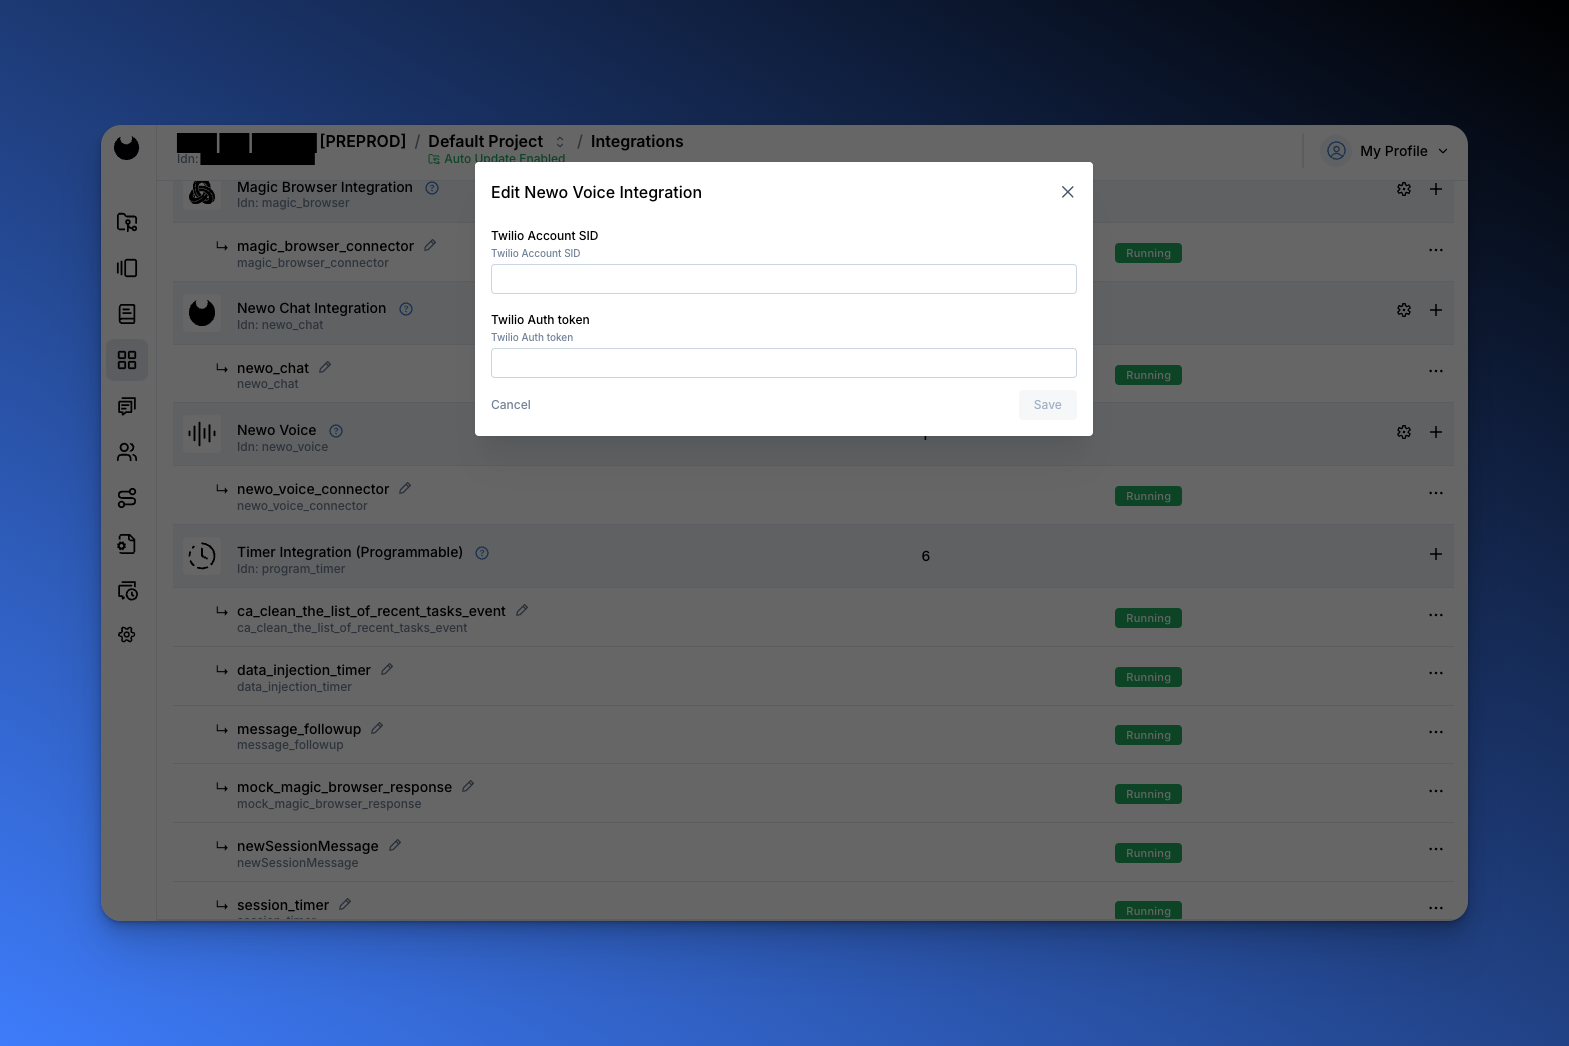This screenshot has height=1046, width=1569.
Task: Focus the Twilio Account SID input field
Action: 783,279
